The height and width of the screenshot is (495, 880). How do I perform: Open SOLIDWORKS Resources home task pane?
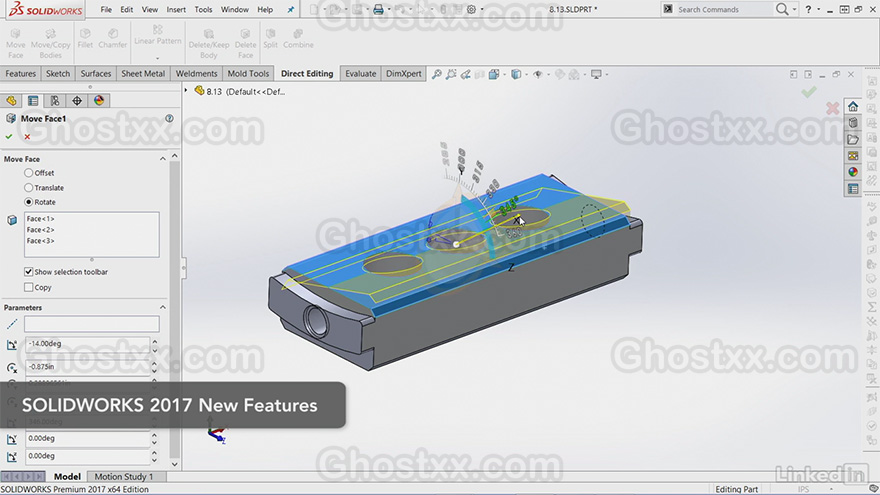(853, 107)
